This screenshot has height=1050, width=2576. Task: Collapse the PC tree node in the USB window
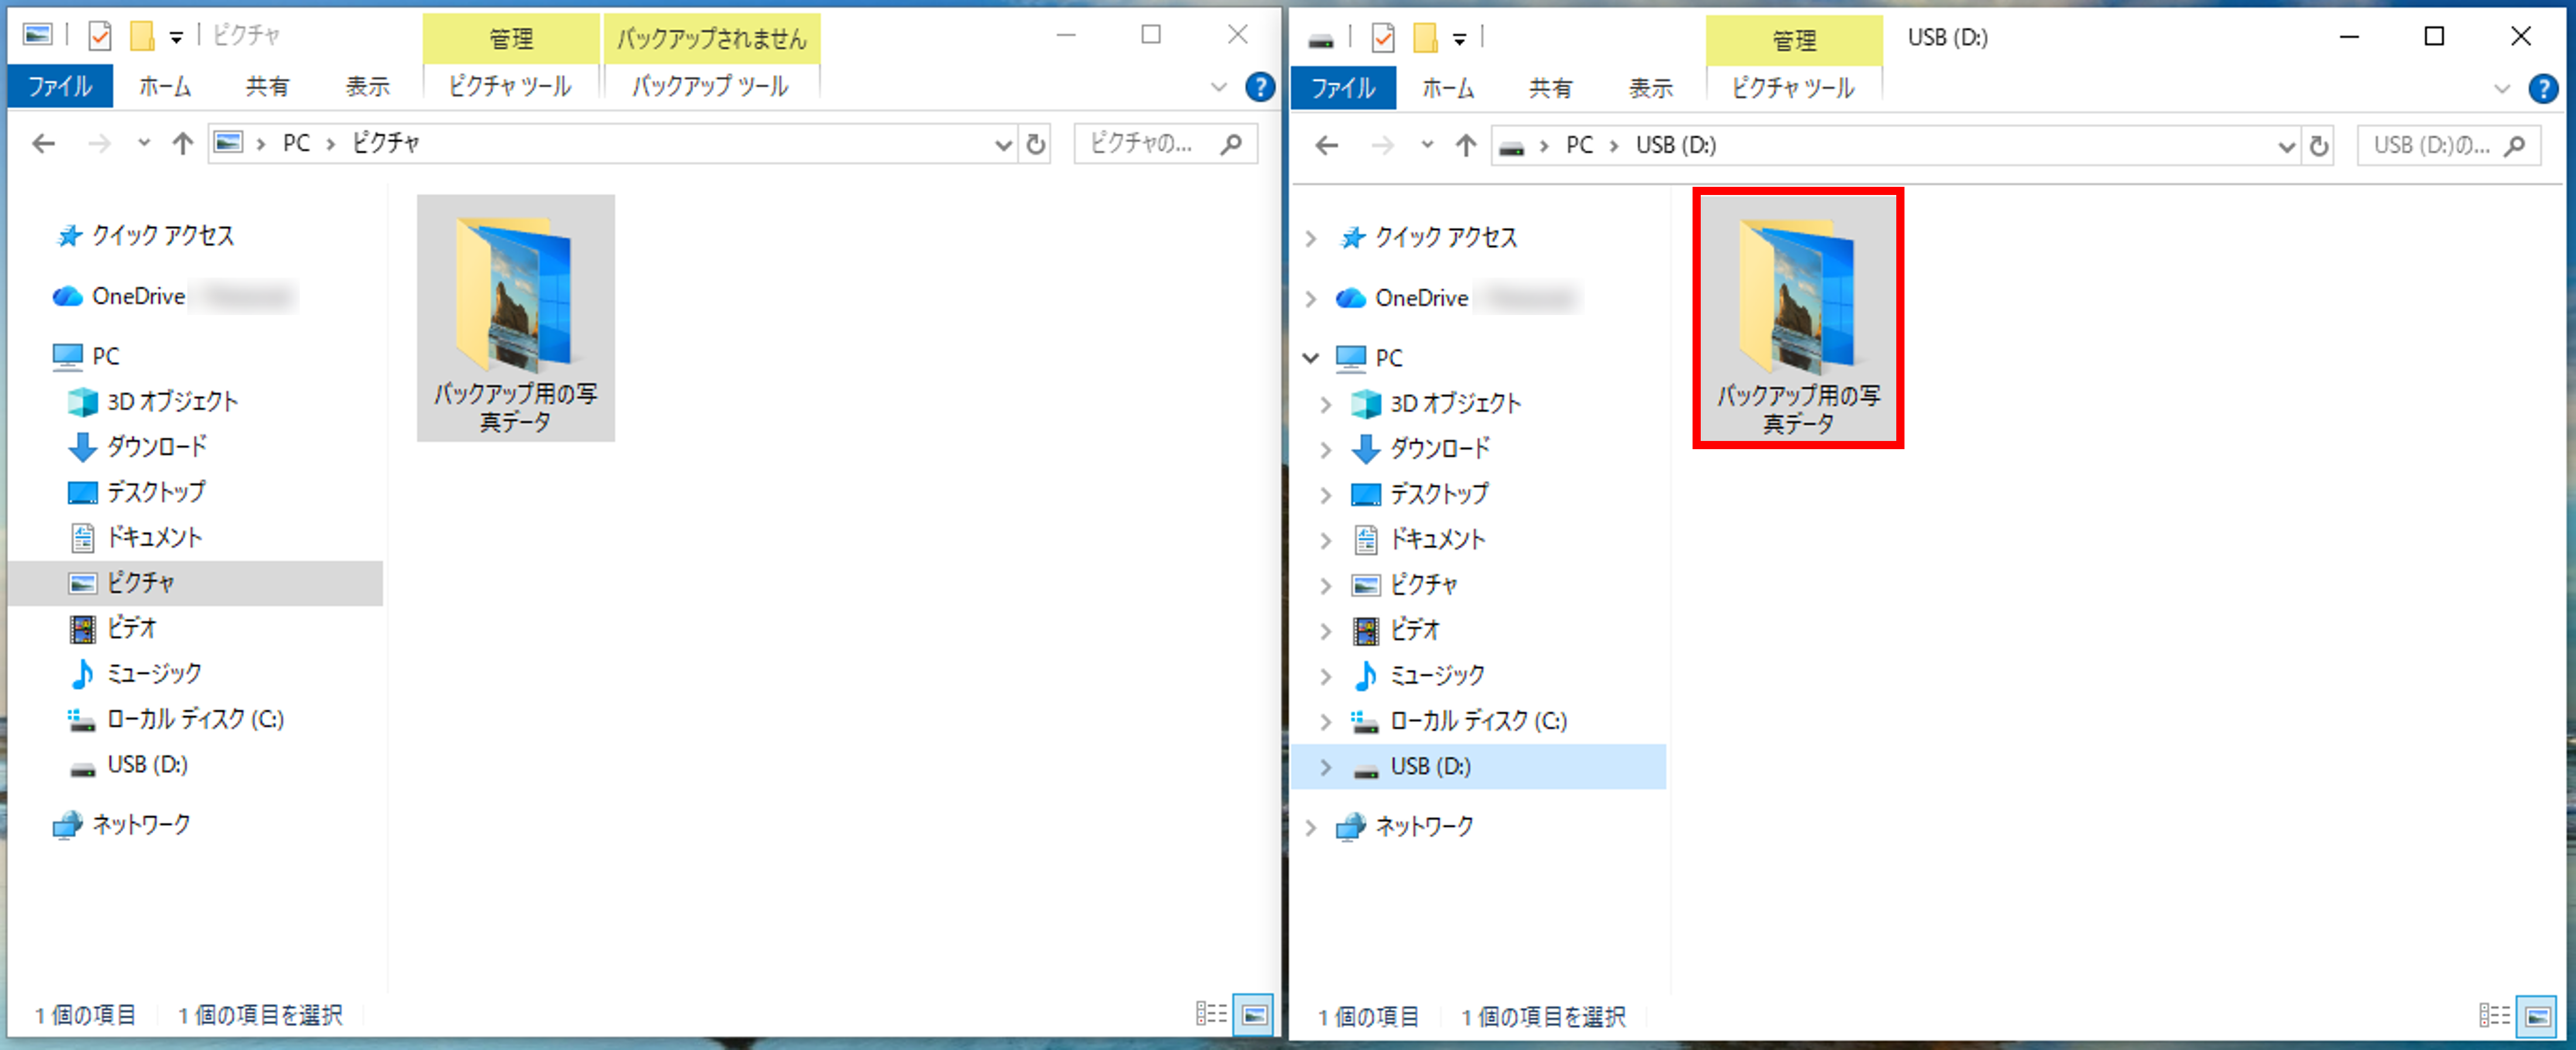(x=1310, y=358)
